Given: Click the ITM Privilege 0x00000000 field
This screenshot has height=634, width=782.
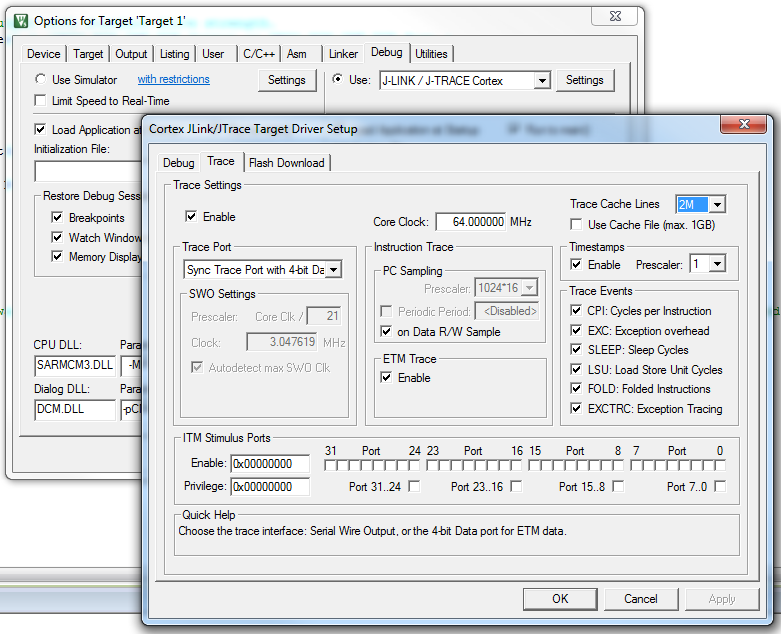Looking at the screenshot, I should [270, 486].
